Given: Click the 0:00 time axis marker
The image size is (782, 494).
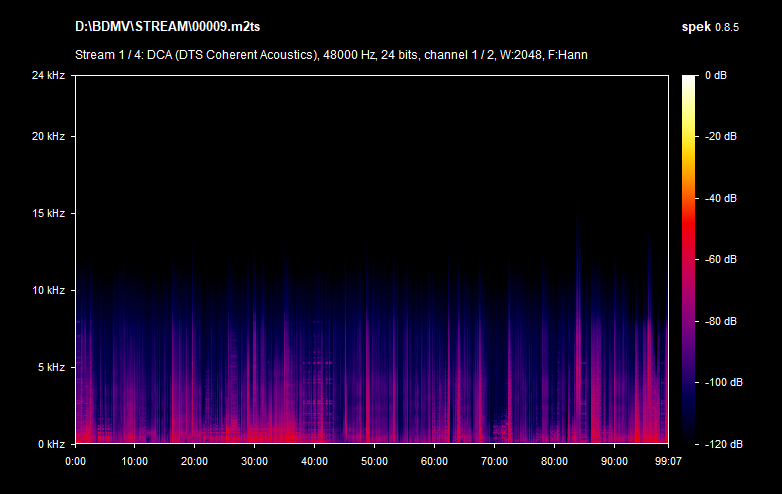Looking at the screenshot, I should [x=75, y=461].
